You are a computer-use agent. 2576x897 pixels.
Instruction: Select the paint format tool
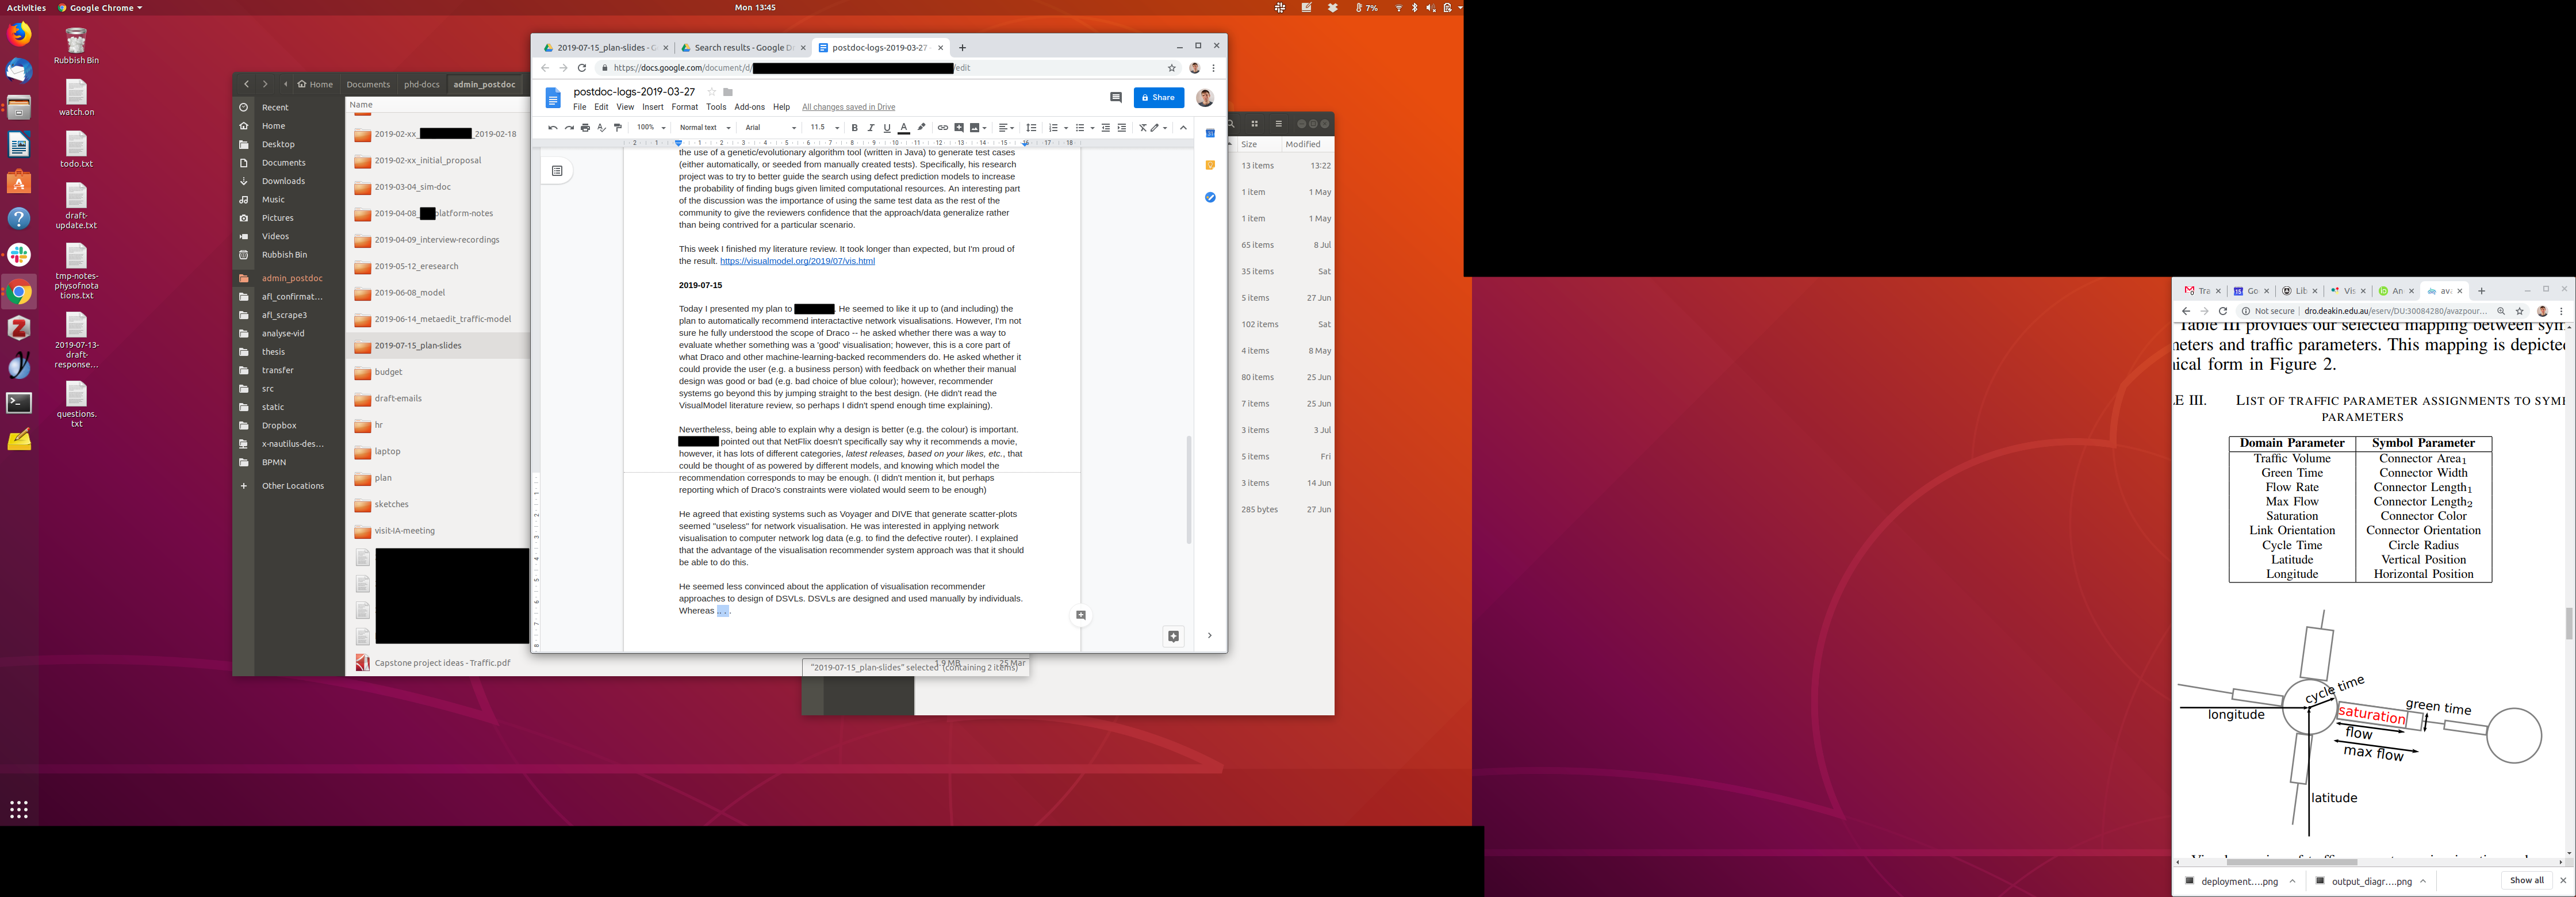coord(618,128)
